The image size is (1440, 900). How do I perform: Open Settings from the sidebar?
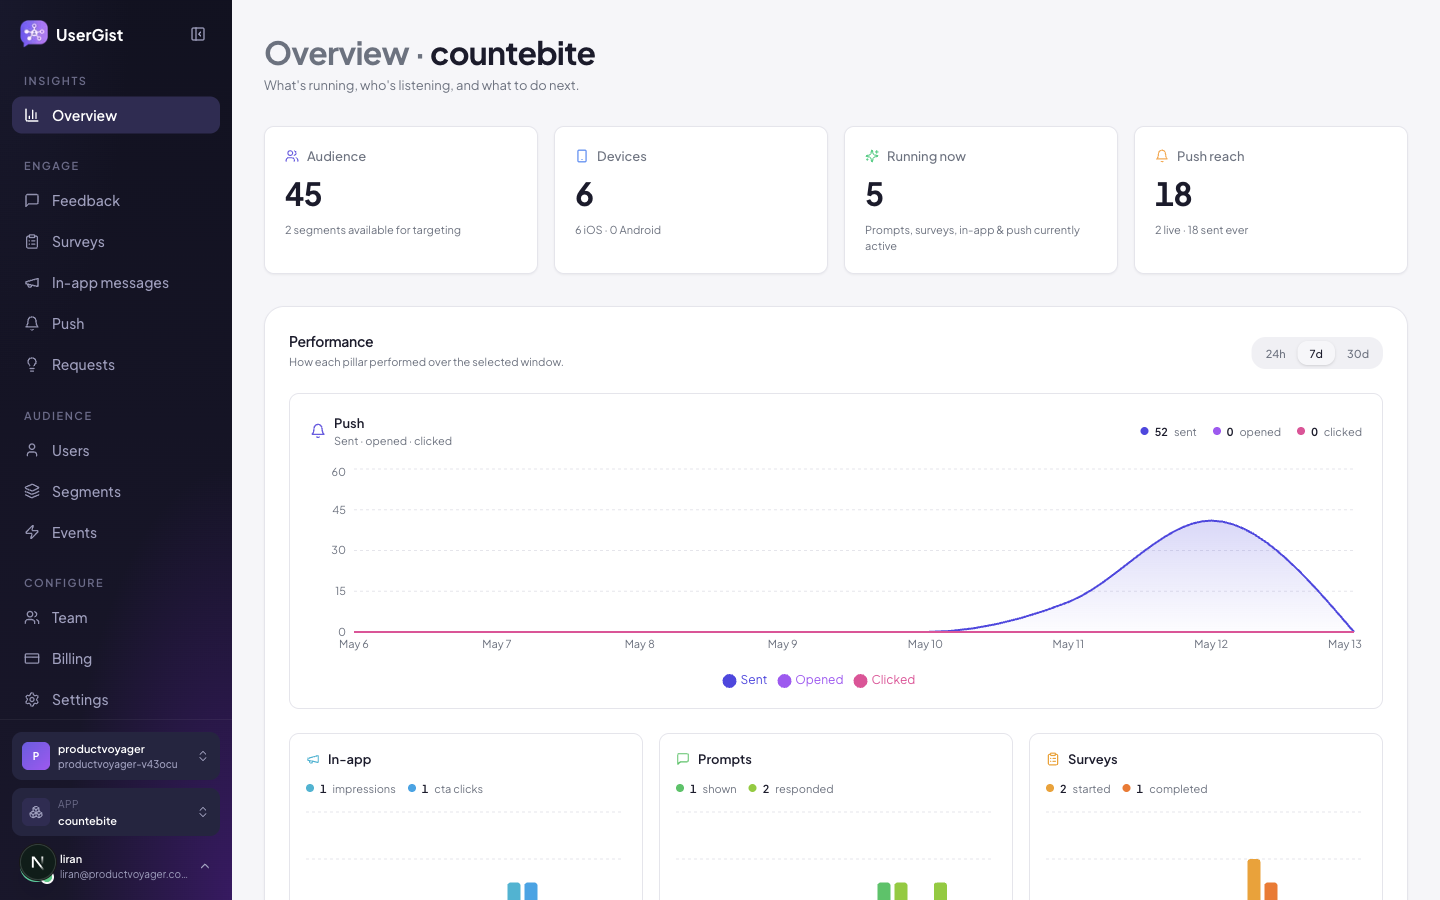[x=116, y=699]
